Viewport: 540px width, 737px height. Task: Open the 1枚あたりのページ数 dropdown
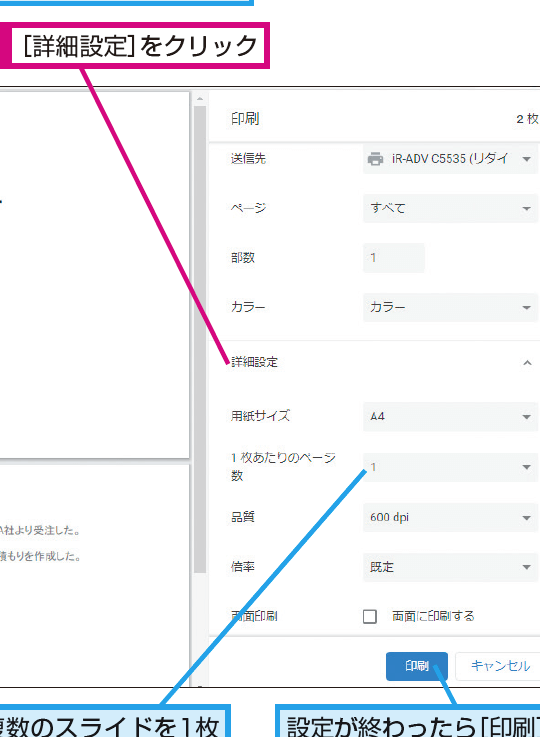click(450, 467)
